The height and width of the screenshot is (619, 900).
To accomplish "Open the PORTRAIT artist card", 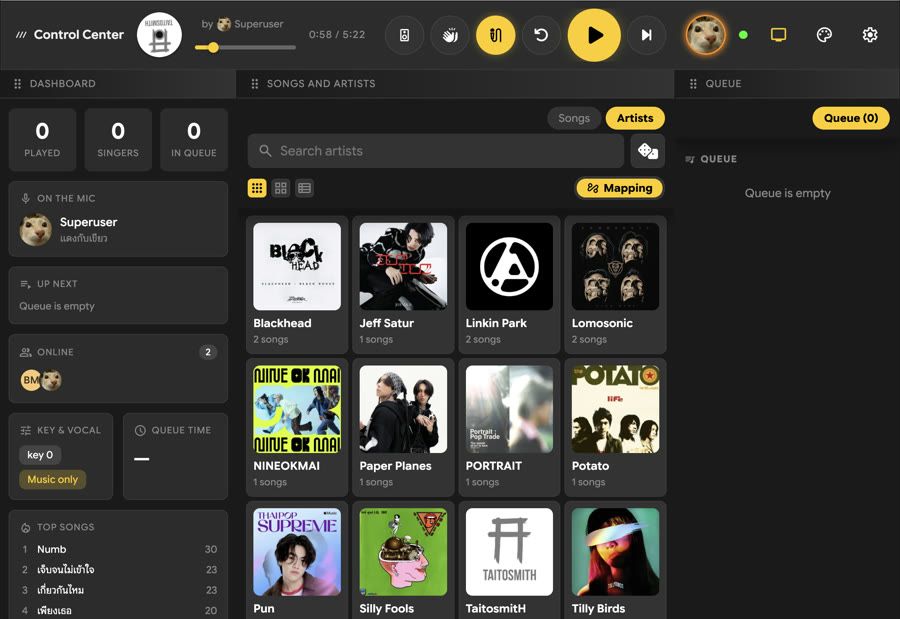I will [x=509, y=428].
